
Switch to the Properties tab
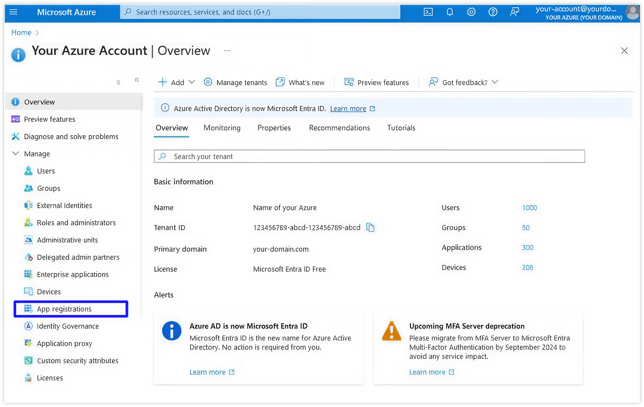(x=274, y=128)
